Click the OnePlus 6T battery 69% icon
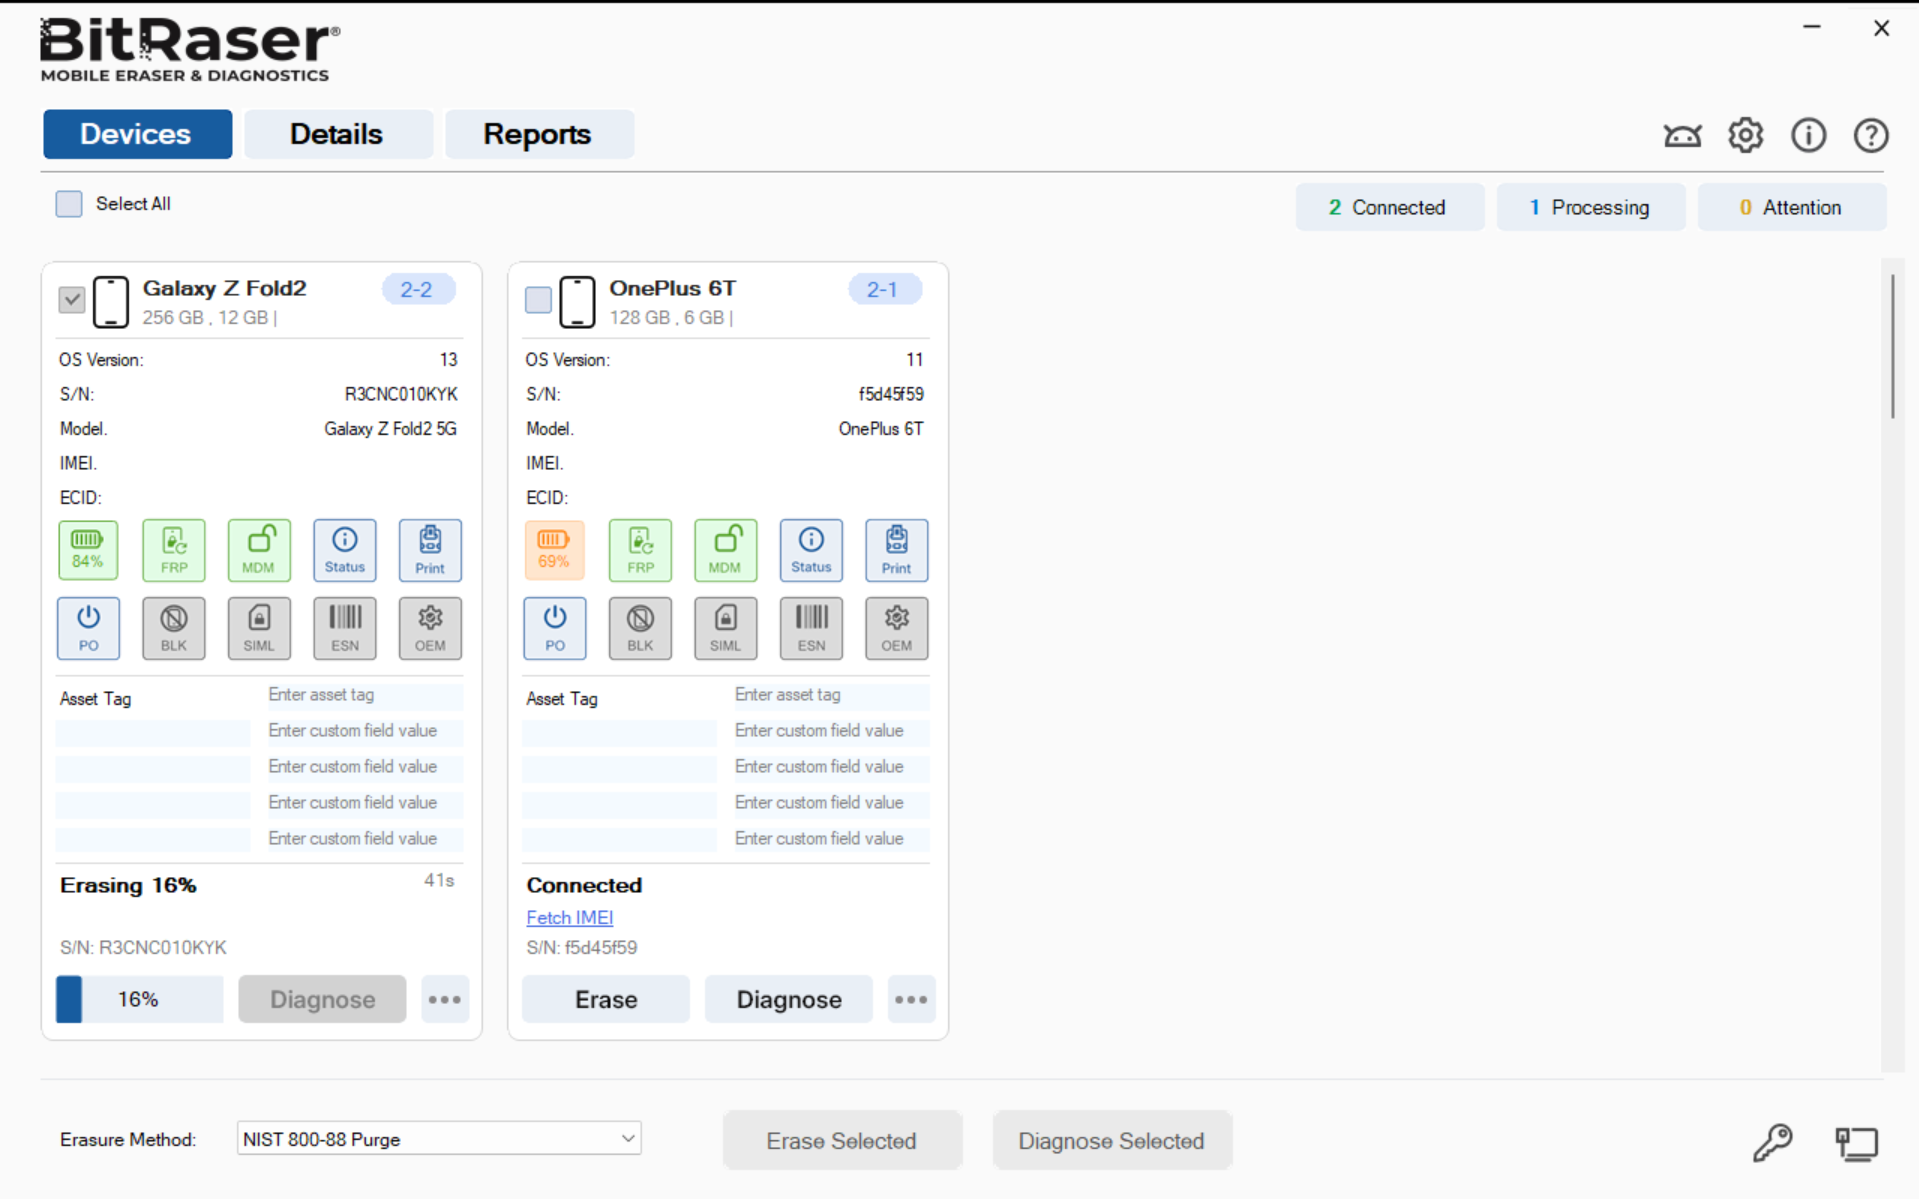1919x1199 pixels. pos(555,550)
